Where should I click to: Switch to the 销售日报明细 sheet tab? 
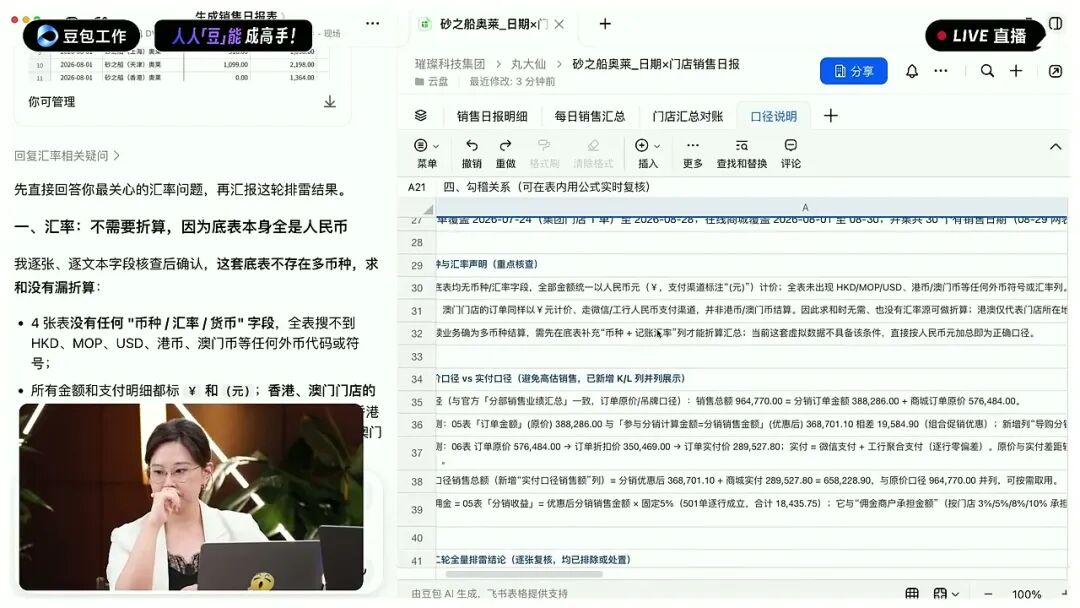[x=492, y=116]
